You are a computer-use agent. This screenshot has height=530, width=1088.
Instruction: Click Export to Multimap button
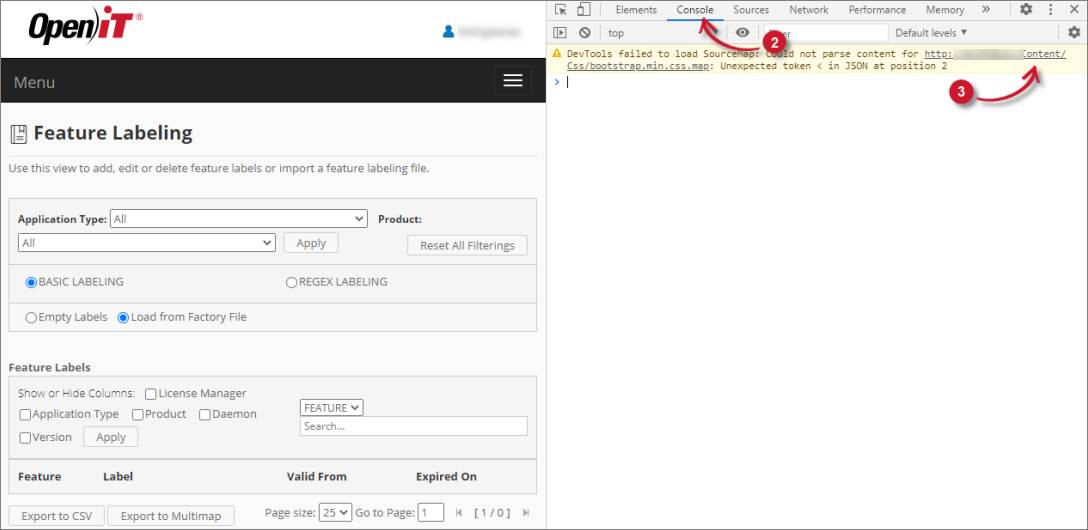[171, 516]
